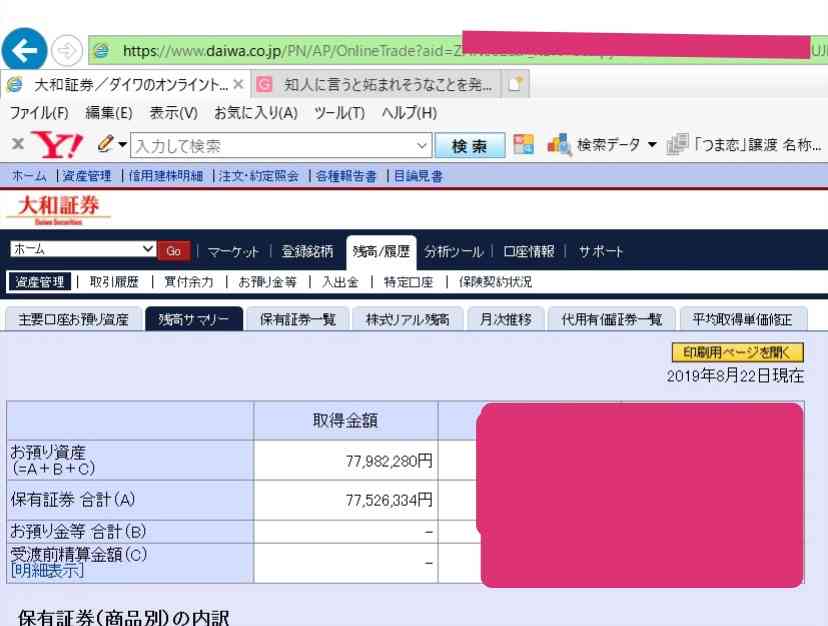Screen dimensions: 828x626
Task: Select 資産管理 in the dark sub-navigation row
Action: [x=40, y=282]
